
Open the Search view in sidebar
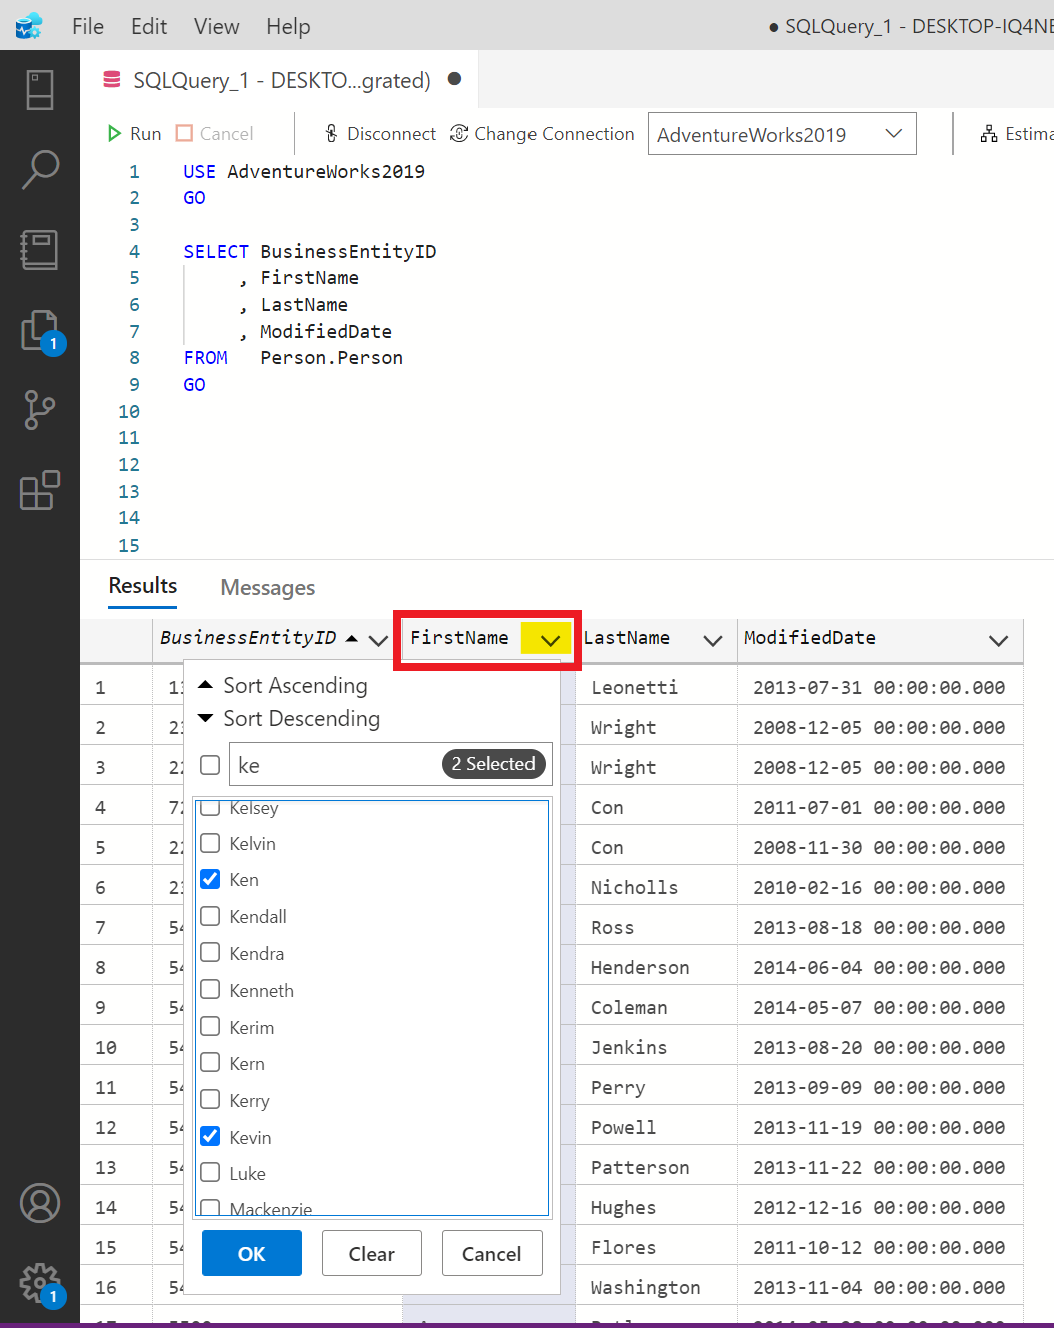click(x=40, y=170)
